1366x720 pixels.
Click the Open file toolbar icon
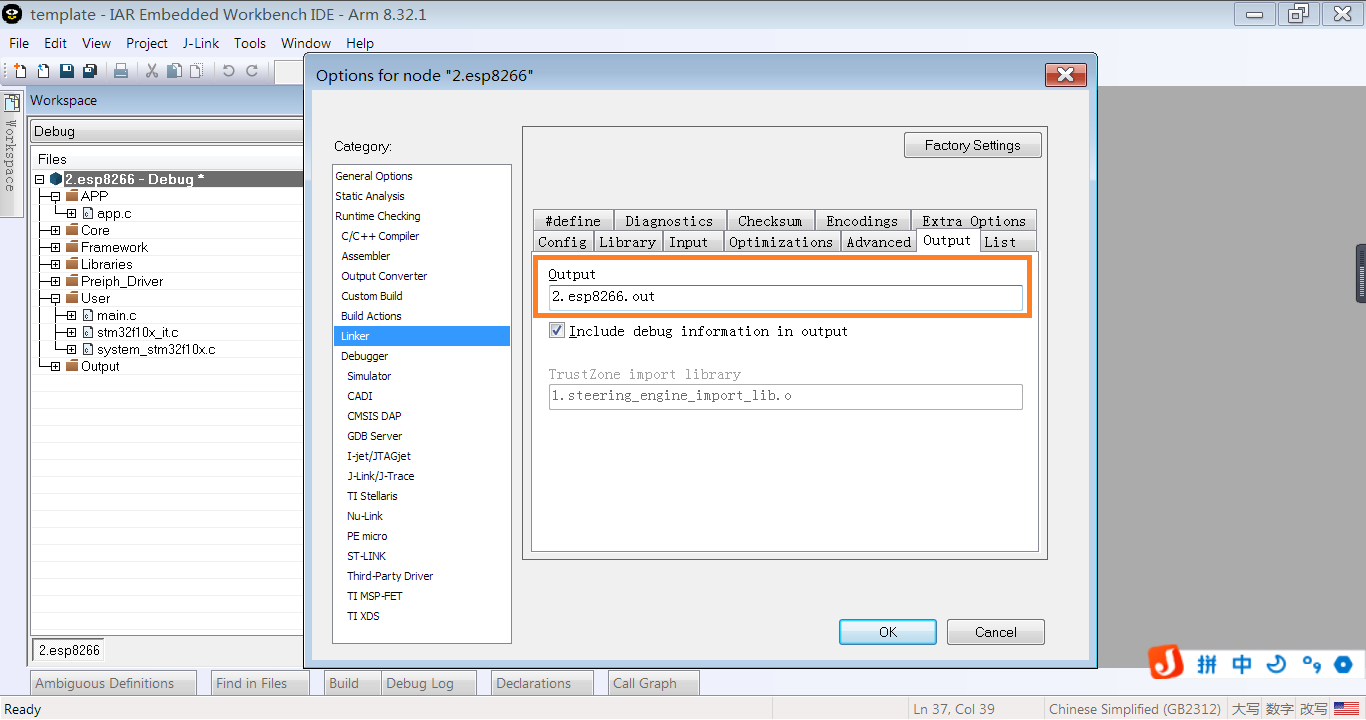tap(43, 71)
